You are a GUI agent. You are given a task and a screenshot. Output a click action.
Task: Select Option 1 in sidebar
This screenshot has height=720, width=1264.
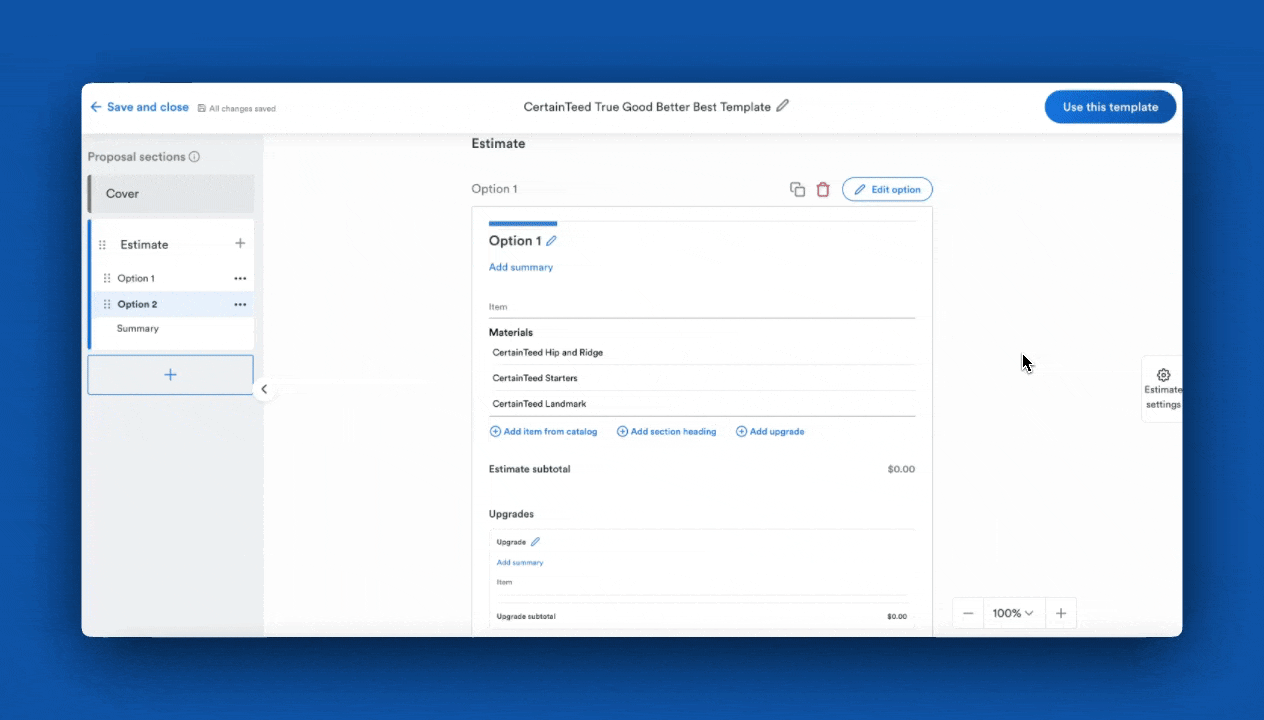[x=136, y=279]
